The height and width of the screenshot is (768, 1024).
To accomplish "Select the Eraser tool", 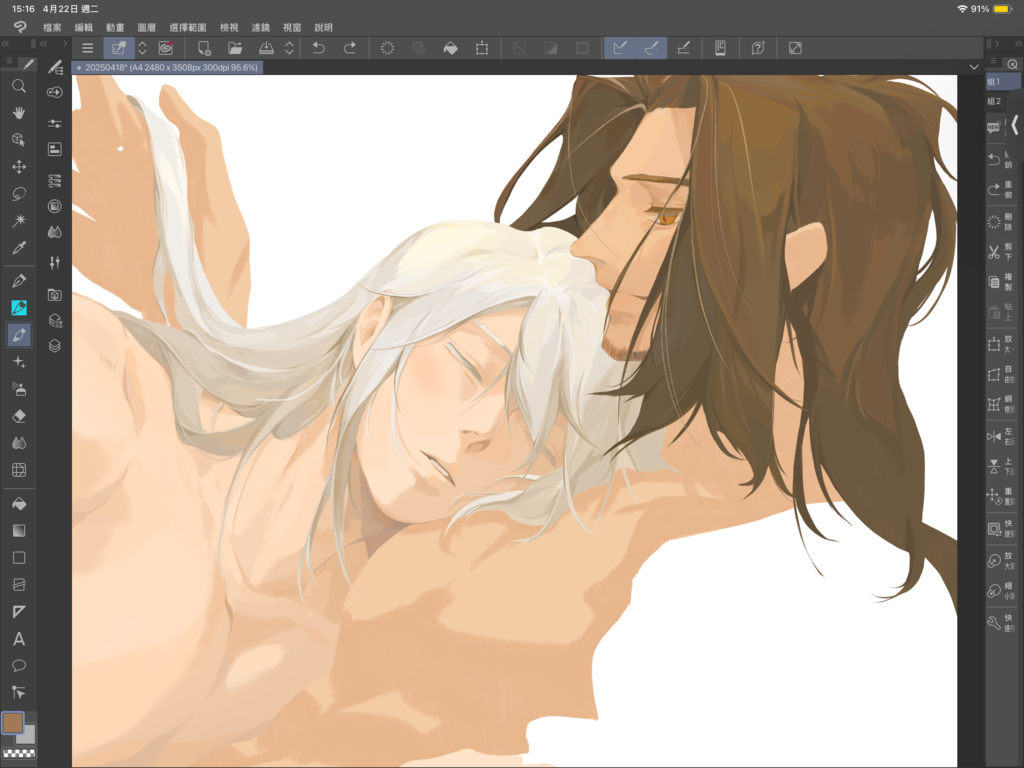I will [19, 416].
